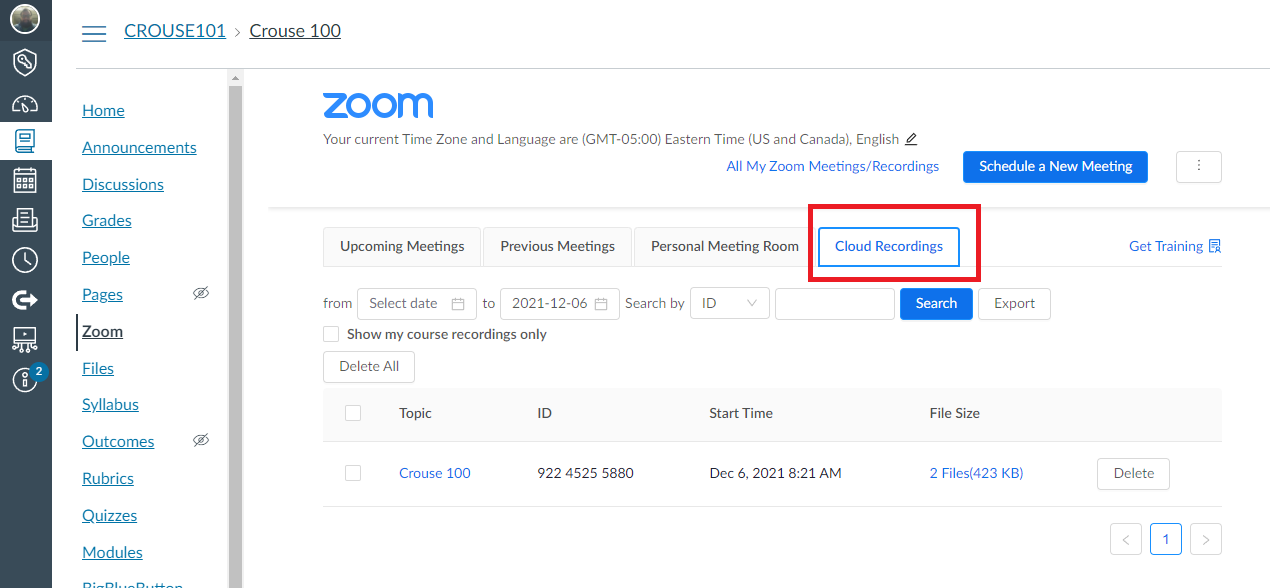Open the calendar icon in the 2021-12-06 date field
The image size is (1270, 588).
[x=601, y=303]
